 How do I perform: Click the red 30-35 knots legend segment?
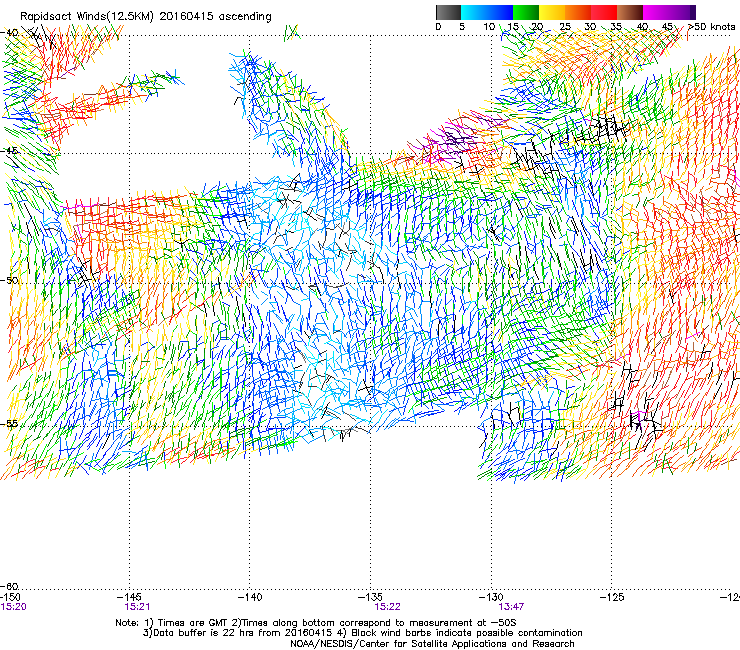[x=604, y=12]
